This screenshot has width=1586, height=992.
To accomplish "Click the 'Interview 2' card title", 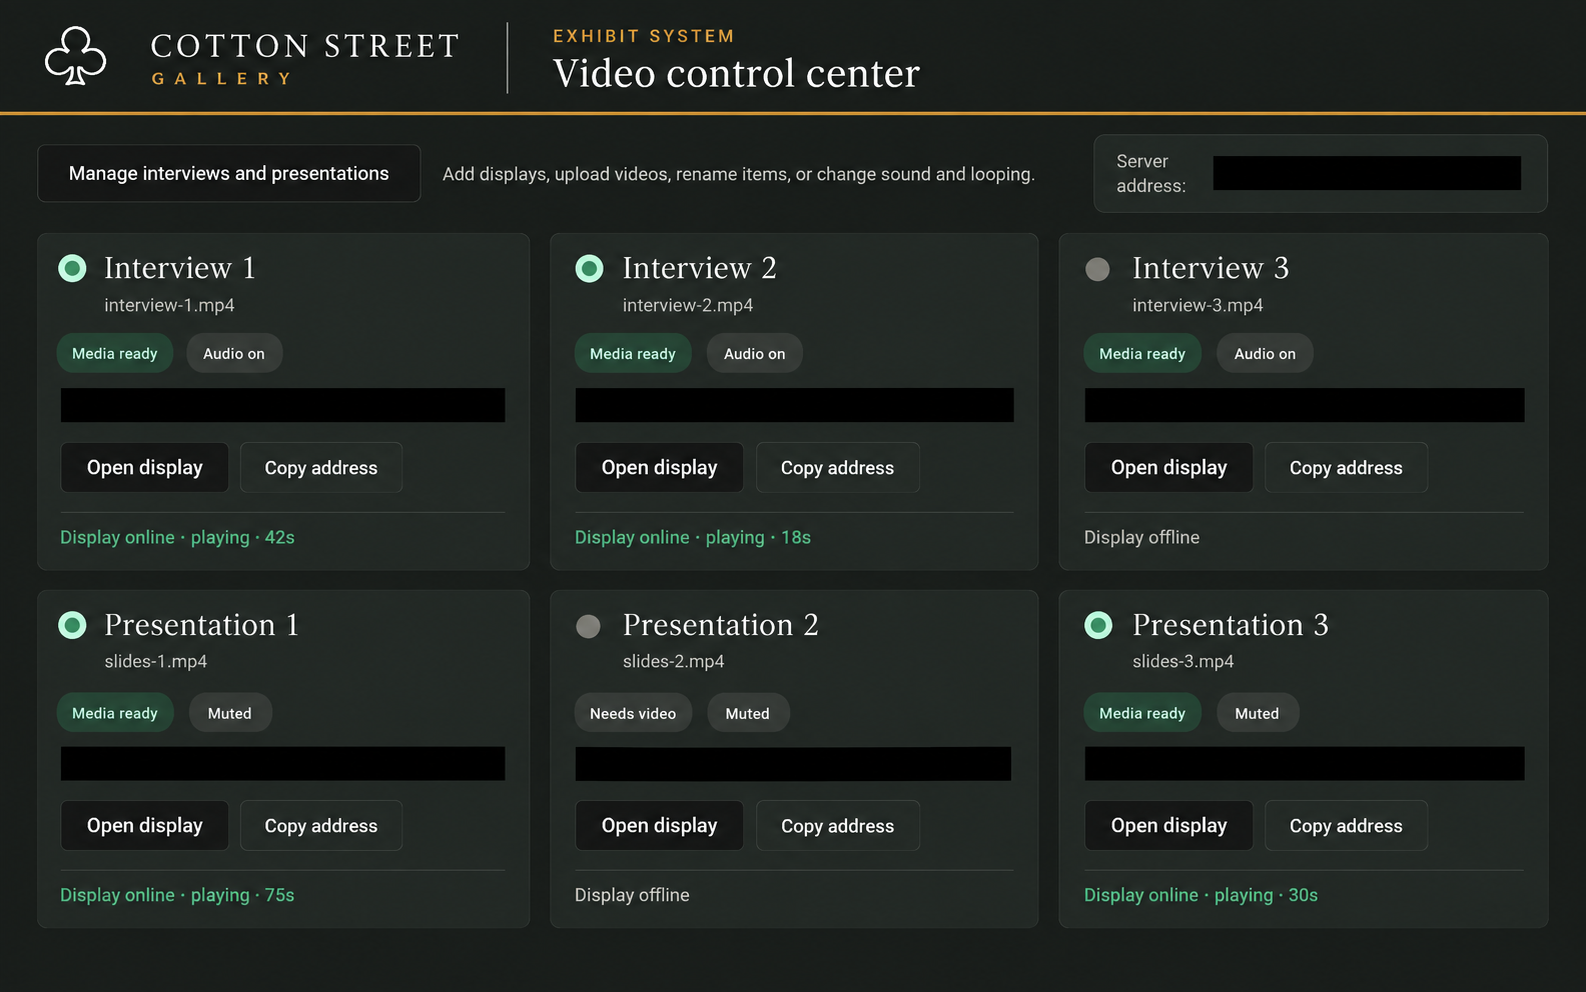I will point(699,268).
